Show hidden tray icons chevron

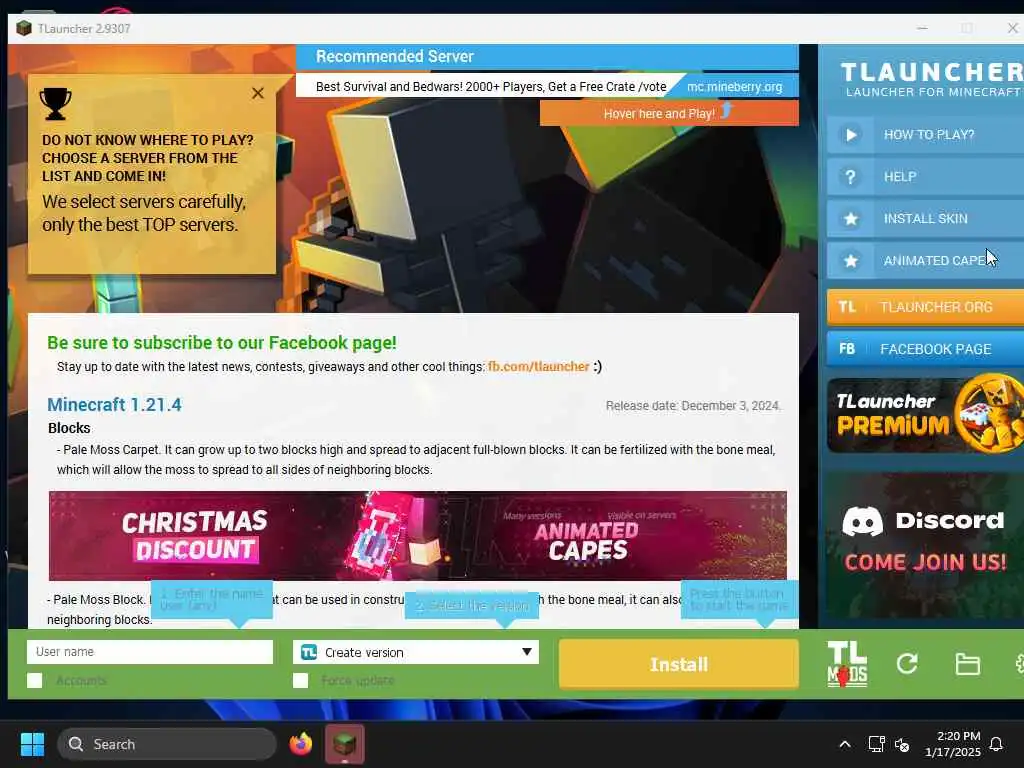(844, 744)
